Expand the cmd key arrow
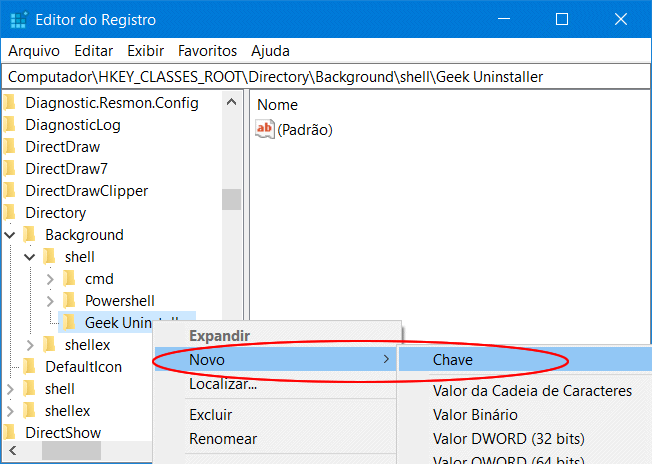 50,279
